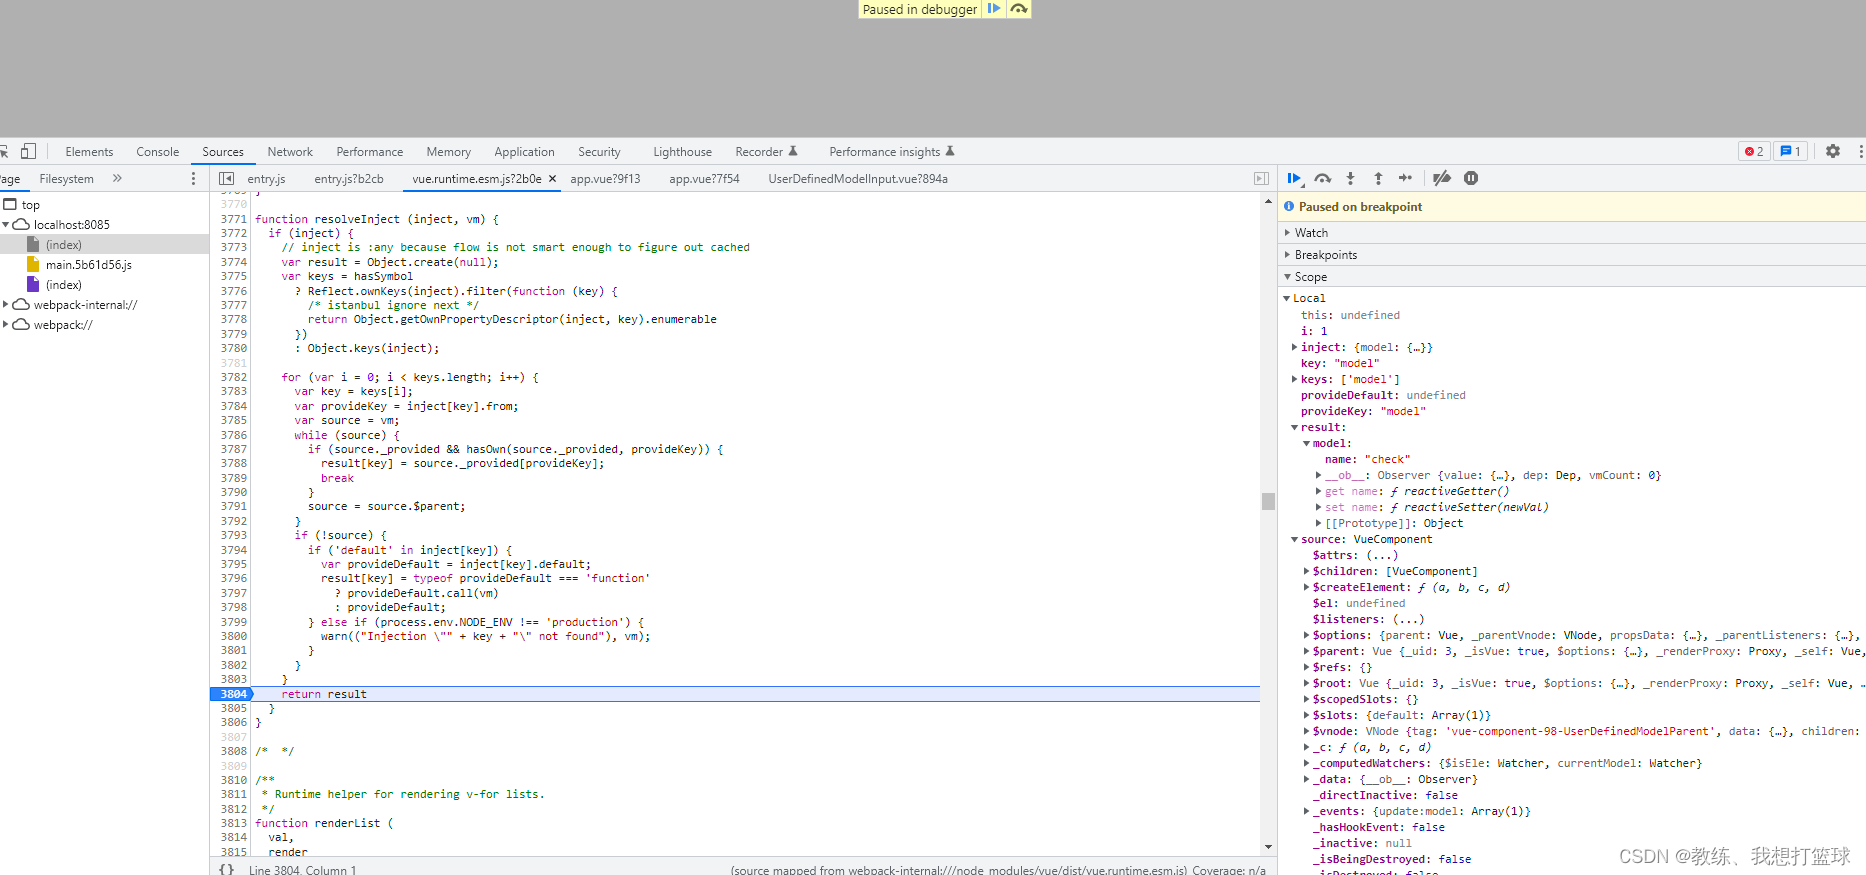Expand the _computedWatchers property
The height and width of the screenshot is (875, 1866).
tap(1307, 763)
